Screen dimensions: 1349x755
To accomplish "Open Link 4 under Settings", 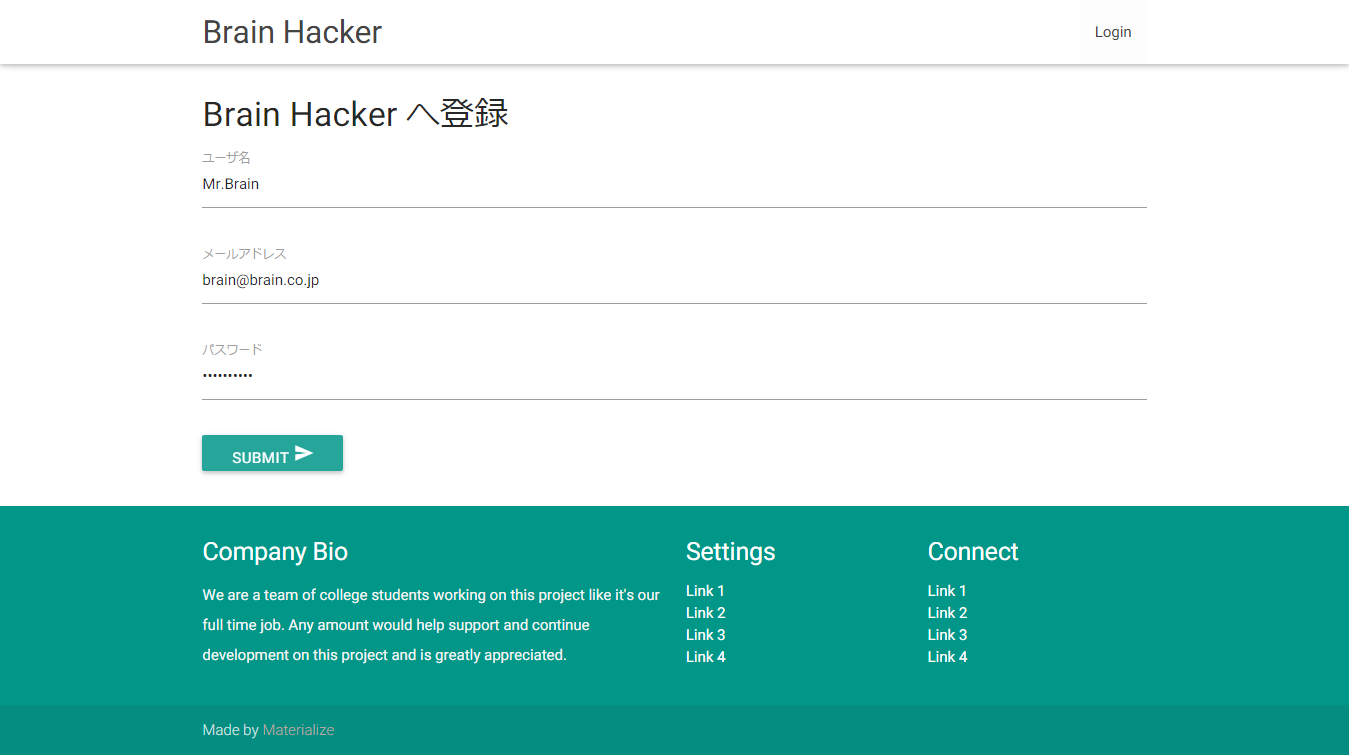I will [x=706, y=657].
